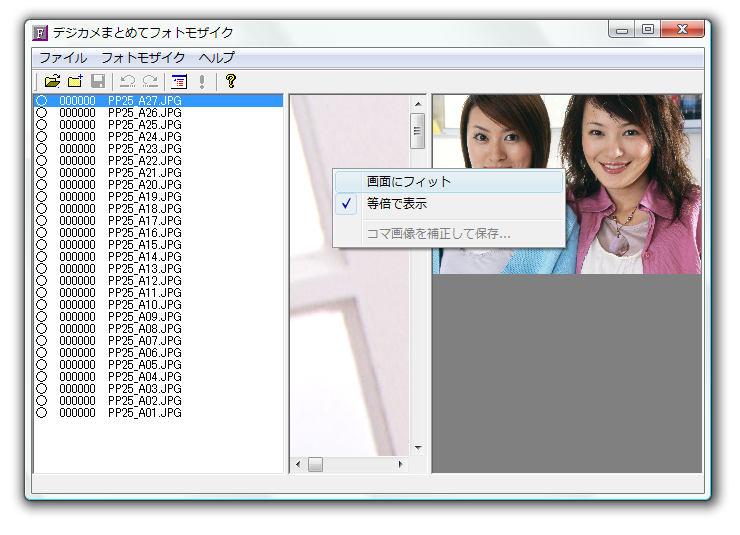Image resolution: width=740 pixels, height=535 pixels.
Task: Click the exclamation mark toolbar icon
Action: pos(202,82)
